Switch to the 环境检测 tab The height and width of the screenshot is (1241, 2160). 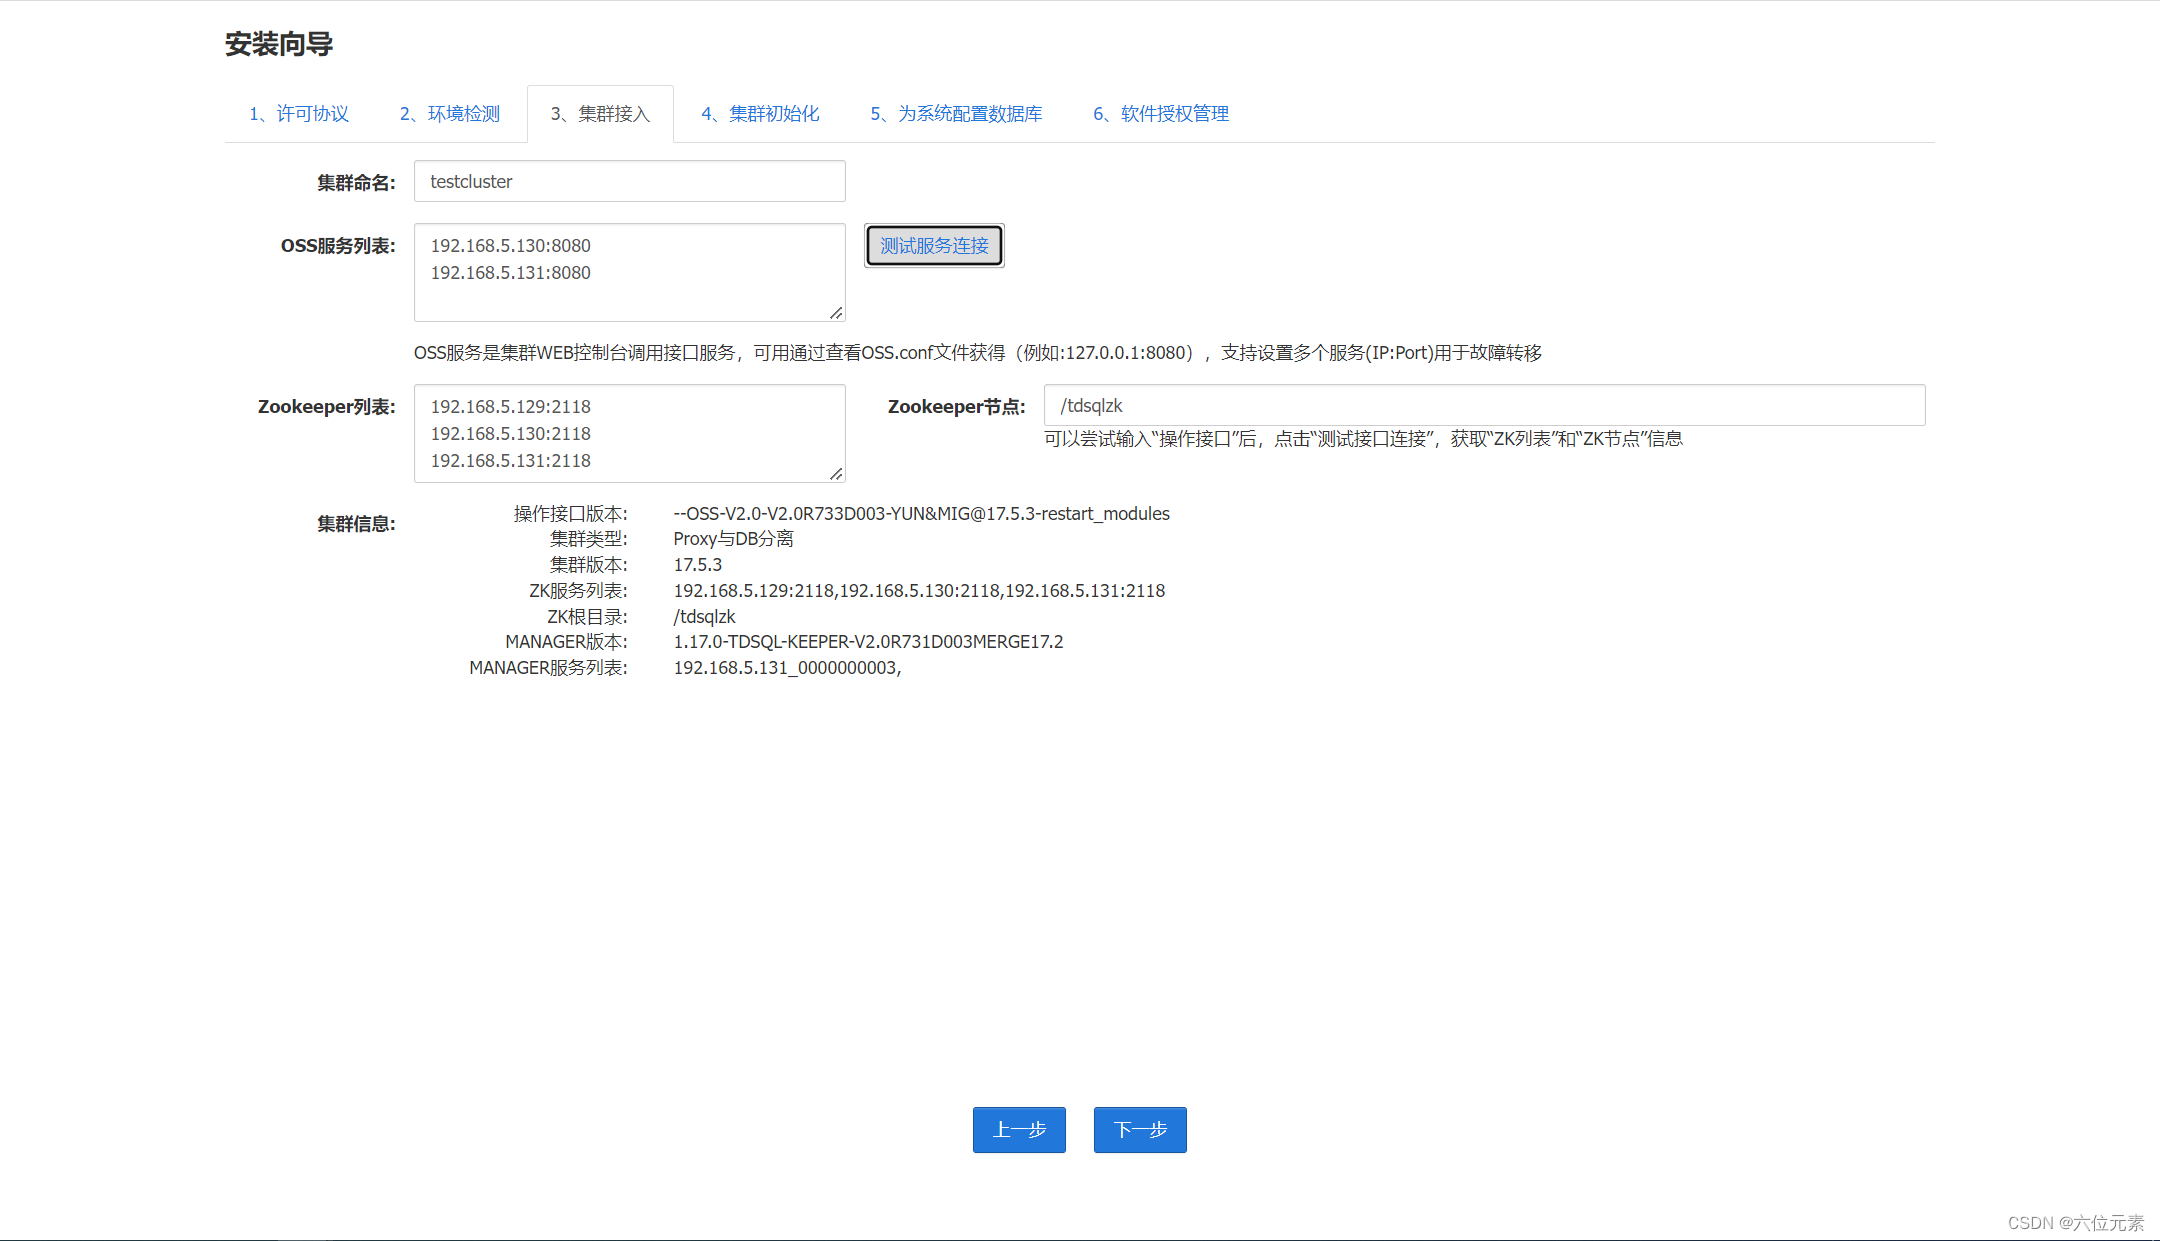(450, 114)
